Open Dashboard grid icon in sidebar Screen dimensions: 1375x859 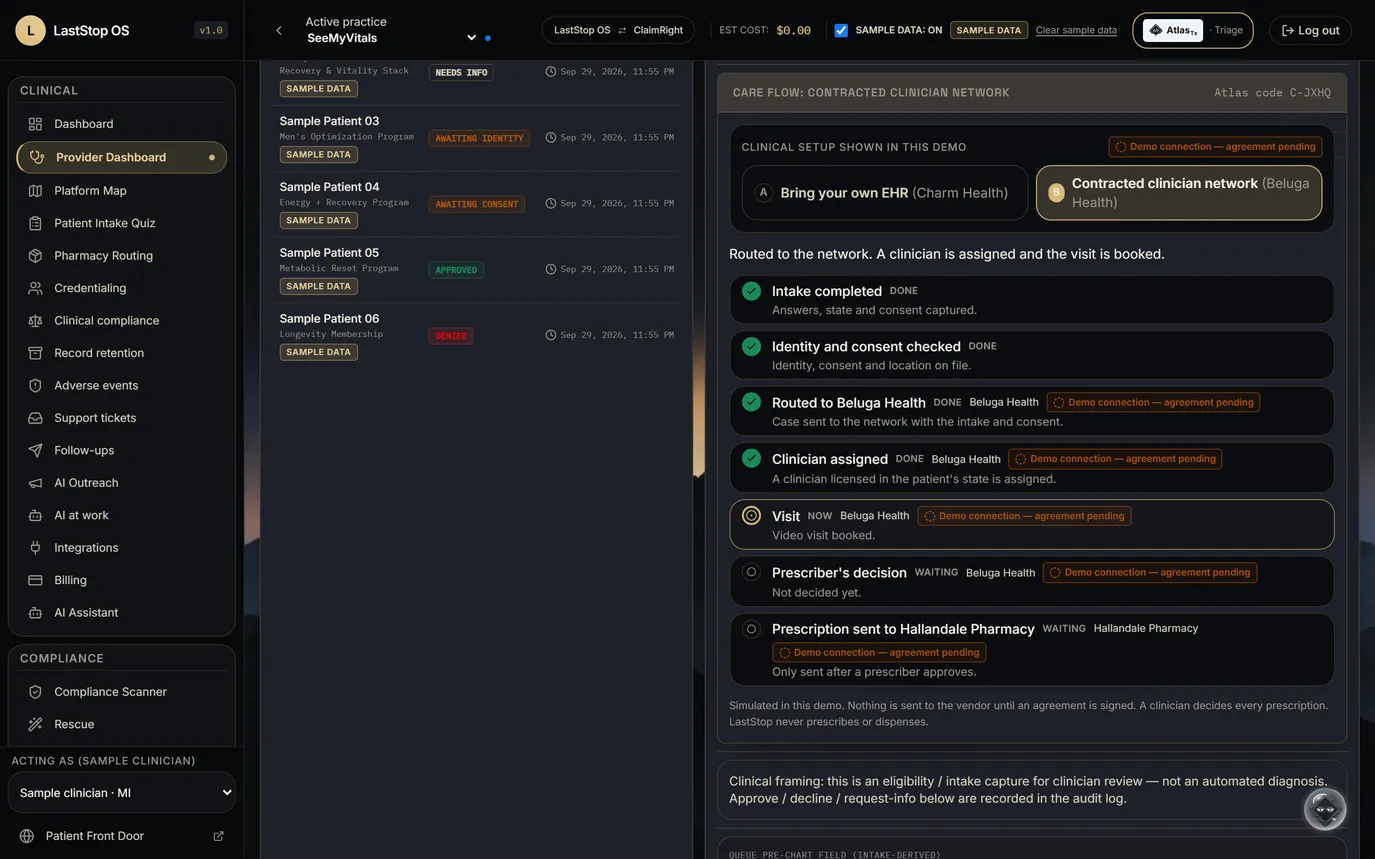point(35,124)
